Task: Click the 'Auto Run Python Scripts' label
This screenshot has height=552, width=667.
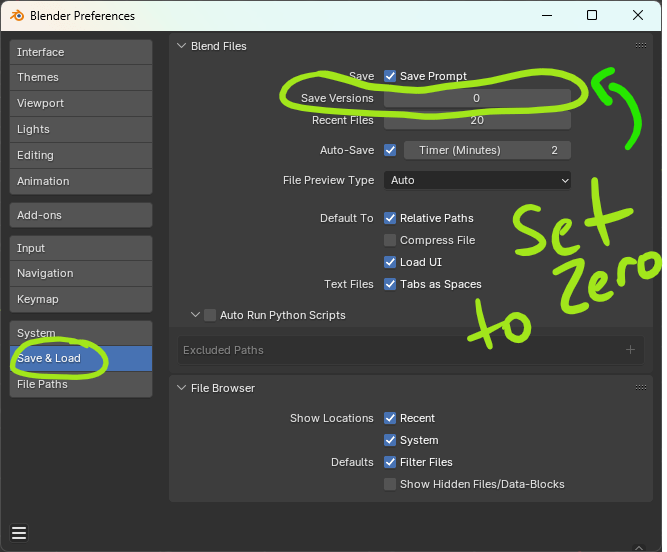Action: click(282, 315)
